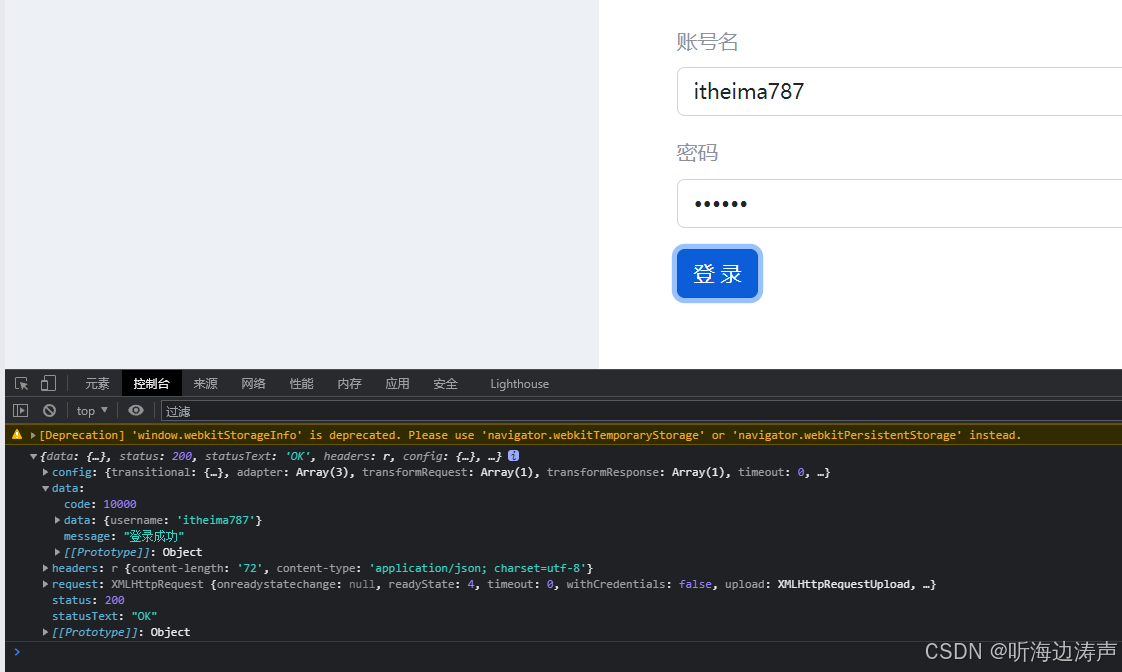Screen dimensions: 1122x672
Task: Click the 密码 label
Action: tap(697, 152)
